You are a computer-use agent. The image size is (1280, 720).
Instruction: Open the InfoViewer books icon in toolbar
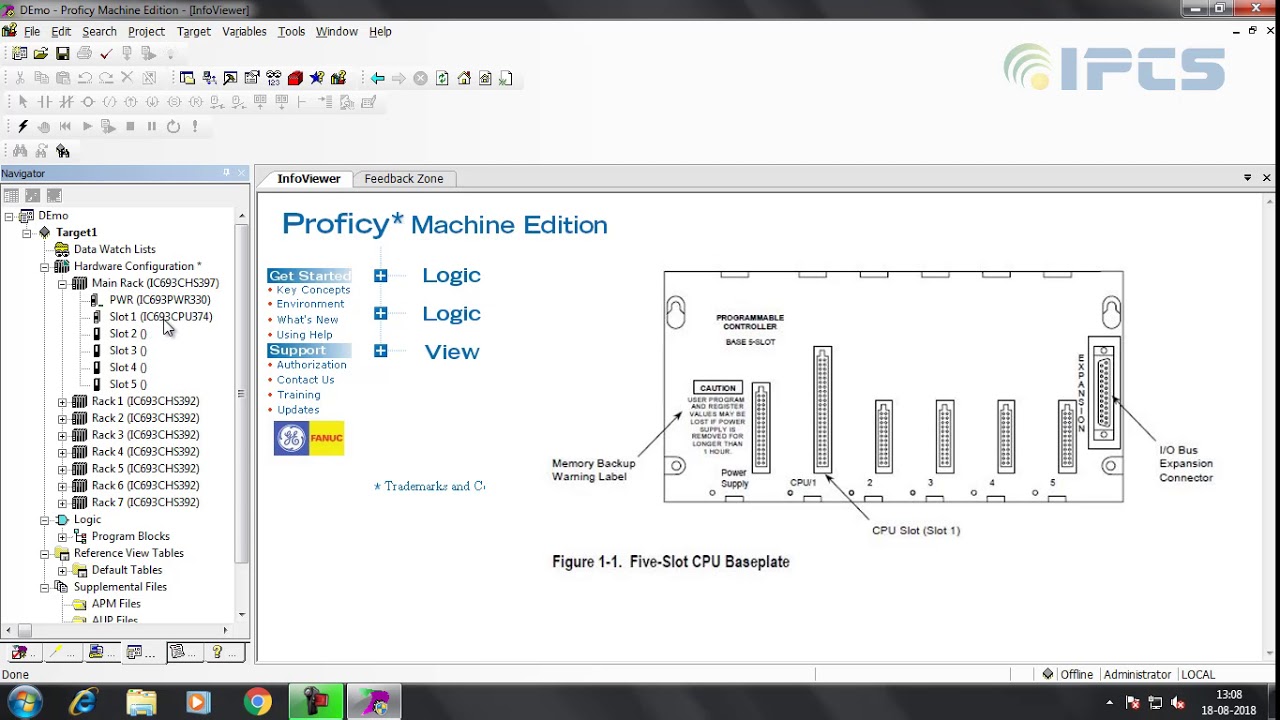[x=338, y=78]
